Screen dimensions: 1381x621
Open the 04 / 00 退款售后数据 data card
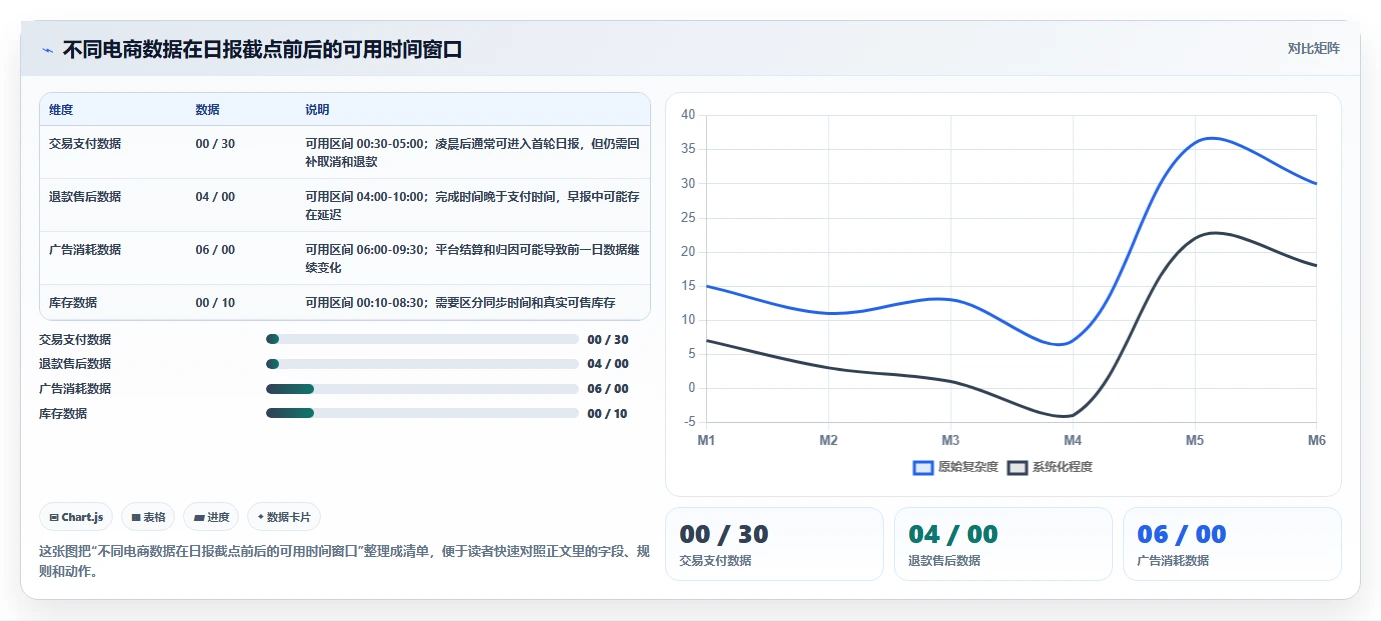(x=1003, y=544)
